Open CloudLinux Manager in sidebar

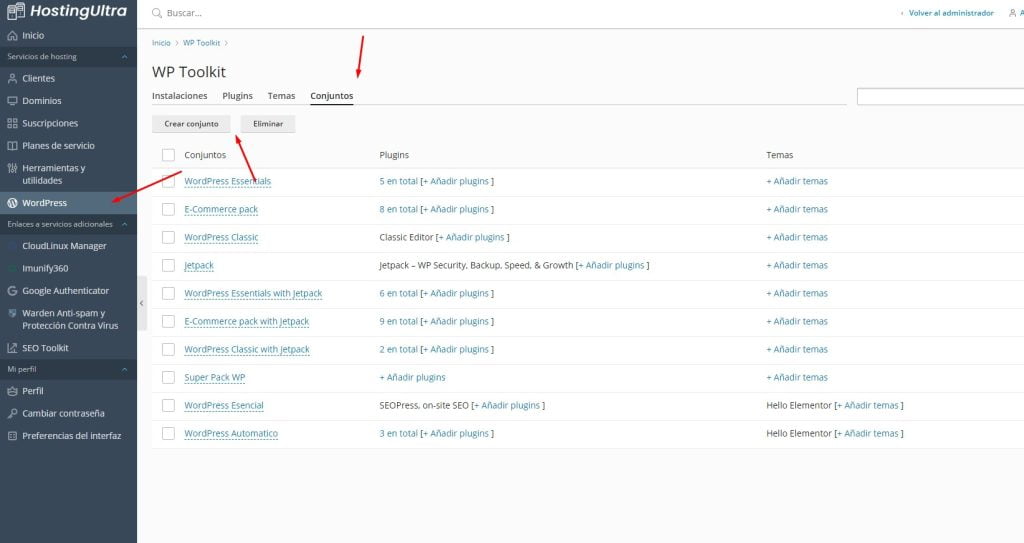(x=64, y=246)
